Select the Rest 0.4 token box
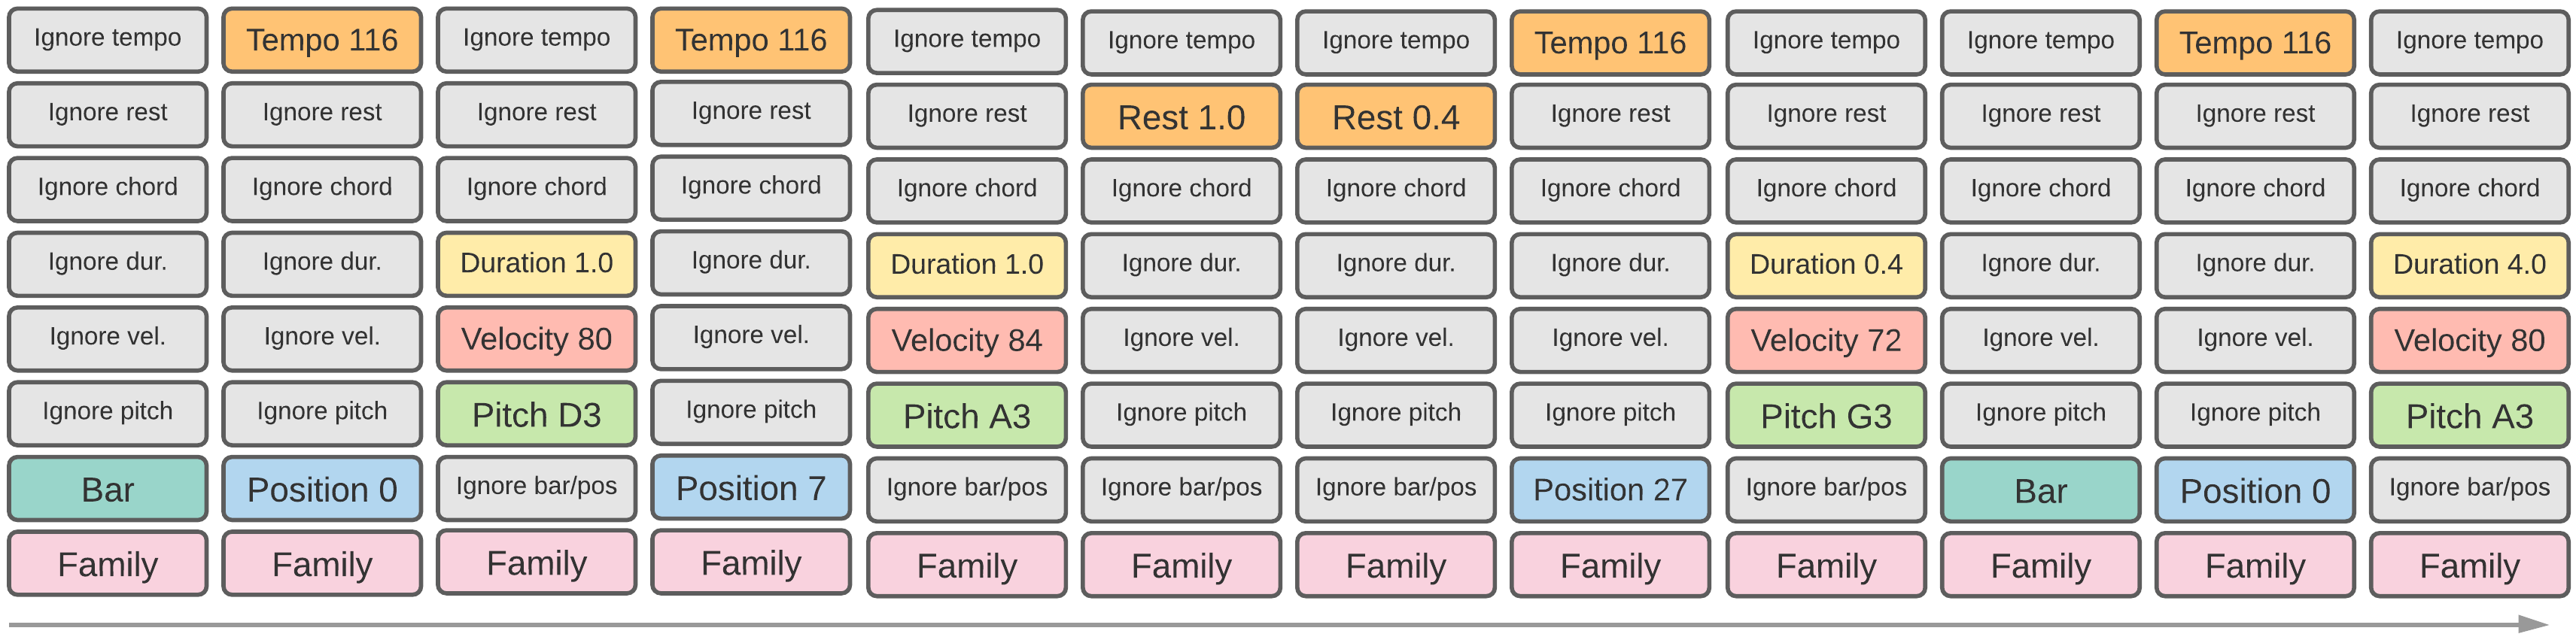Viewport: 2576px width, 640px height. (1395, 117)
